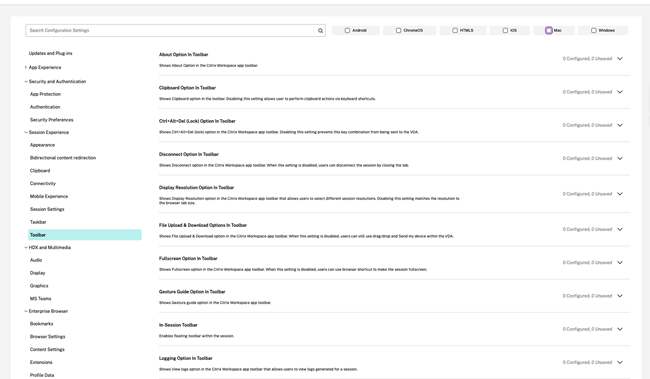Click the Logging Option In Toolbar title
This screenshot has height=379, width=650.
coord(186,358)
